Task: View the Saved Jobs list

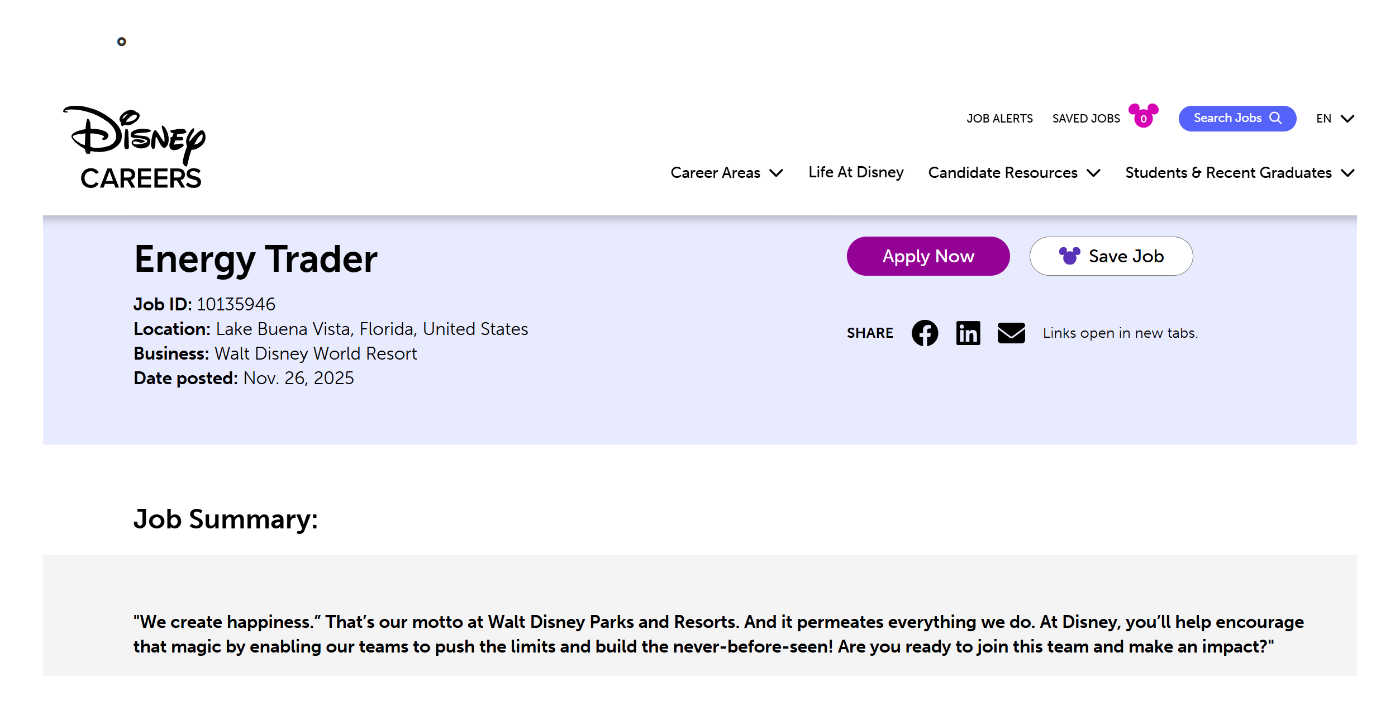Action: (x=1086, y=118)
